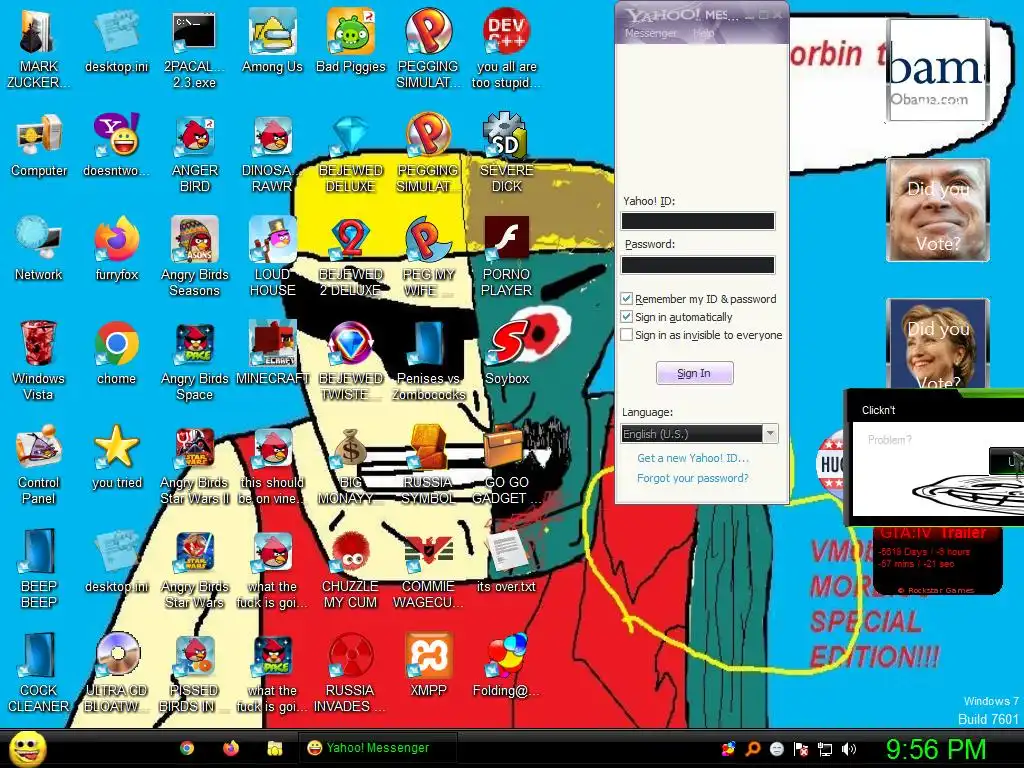
Task: Open the Windows Vista recycle bin icon
Action: click(x=38, y=360)
